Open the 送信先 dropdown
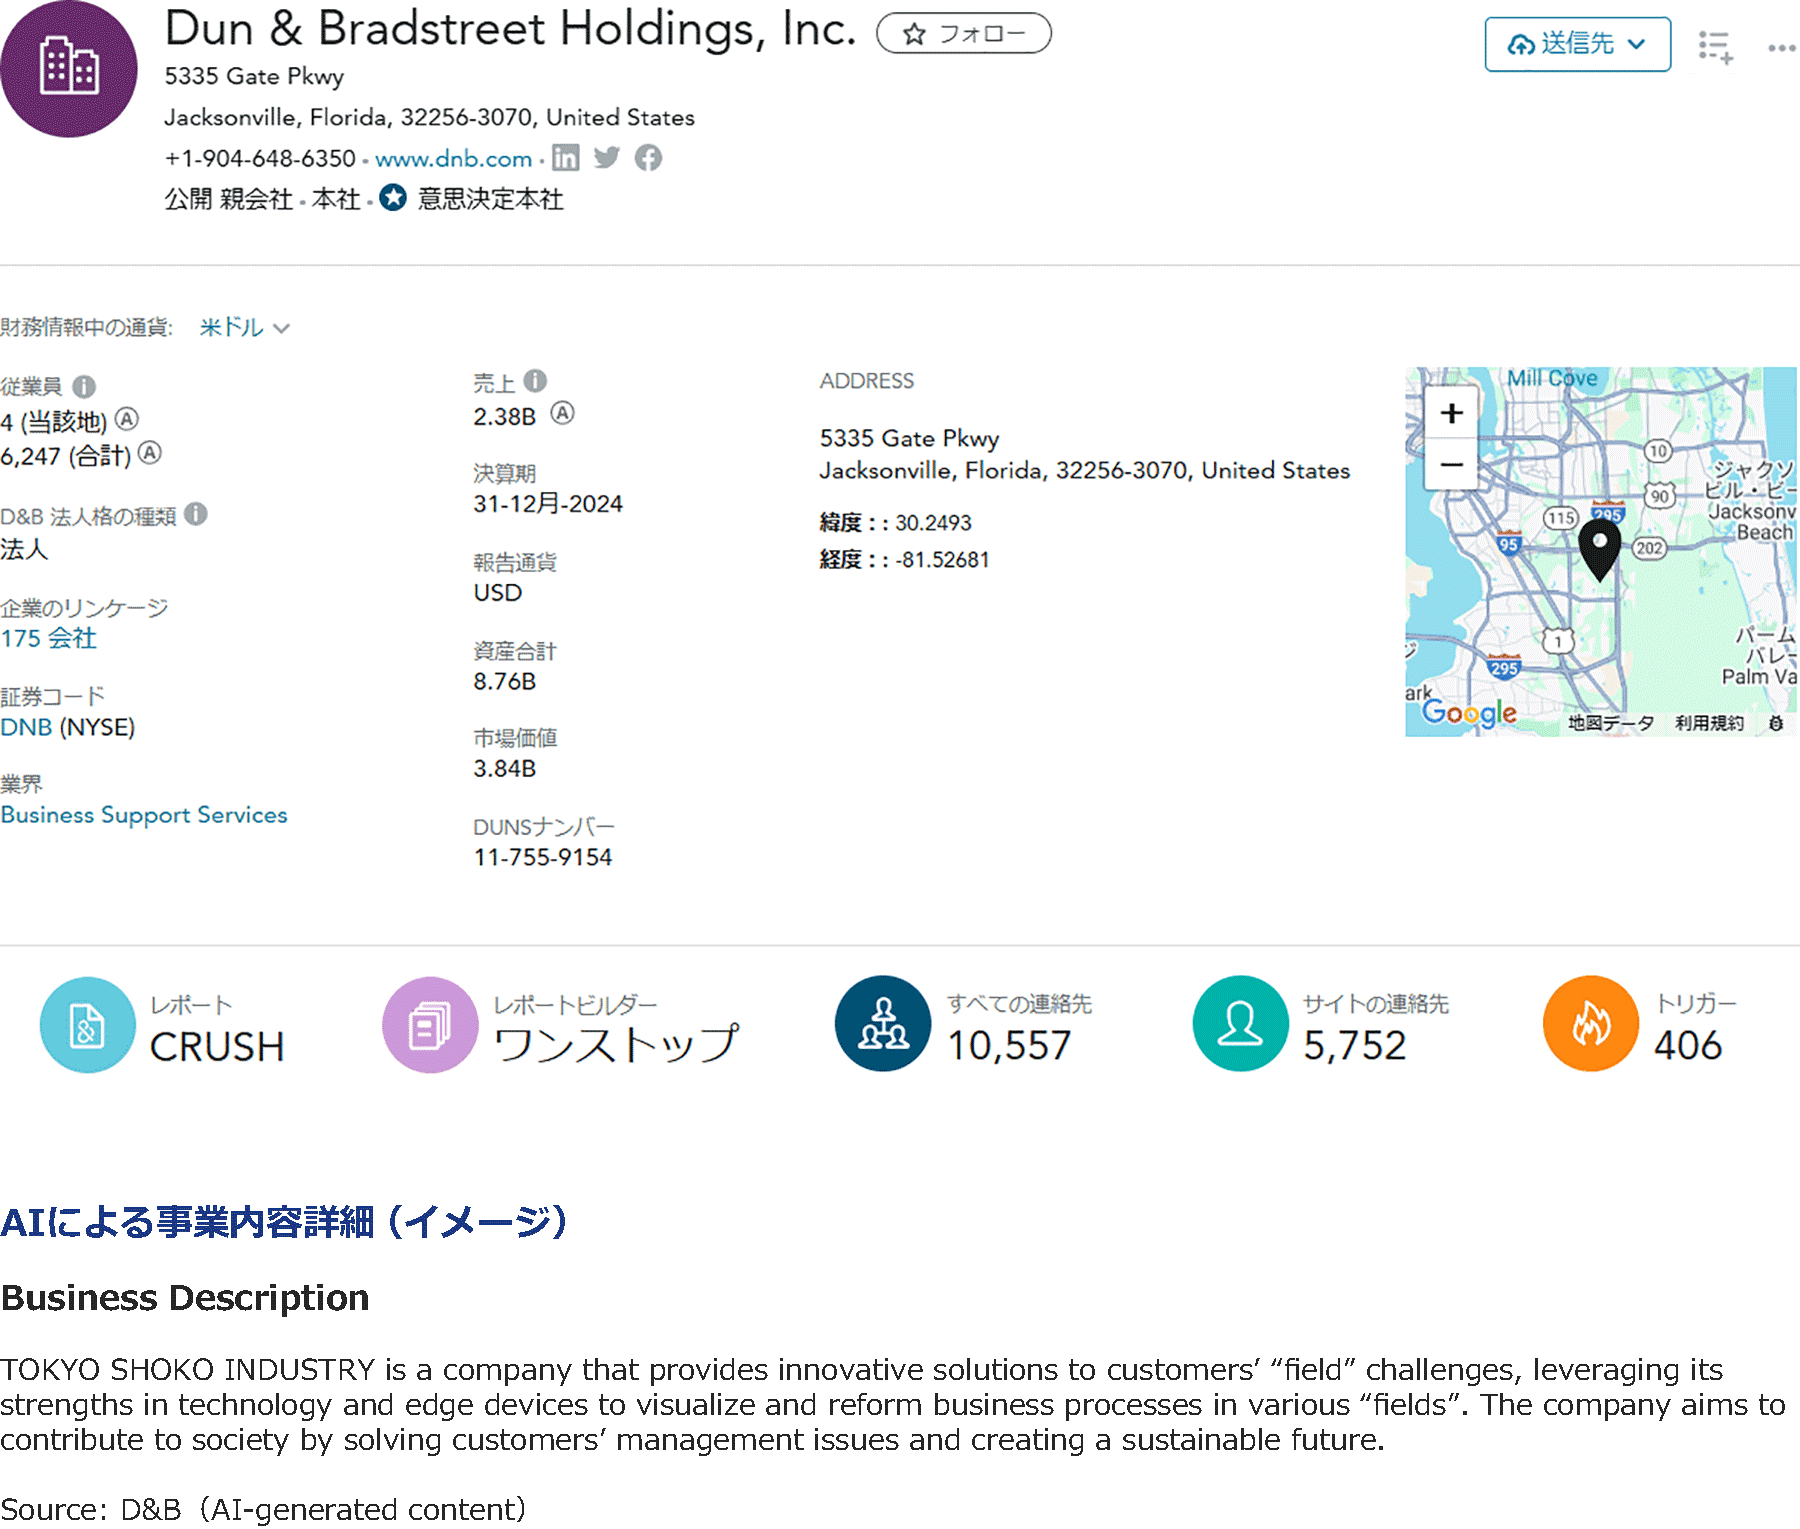 [x=1577, y=44]
